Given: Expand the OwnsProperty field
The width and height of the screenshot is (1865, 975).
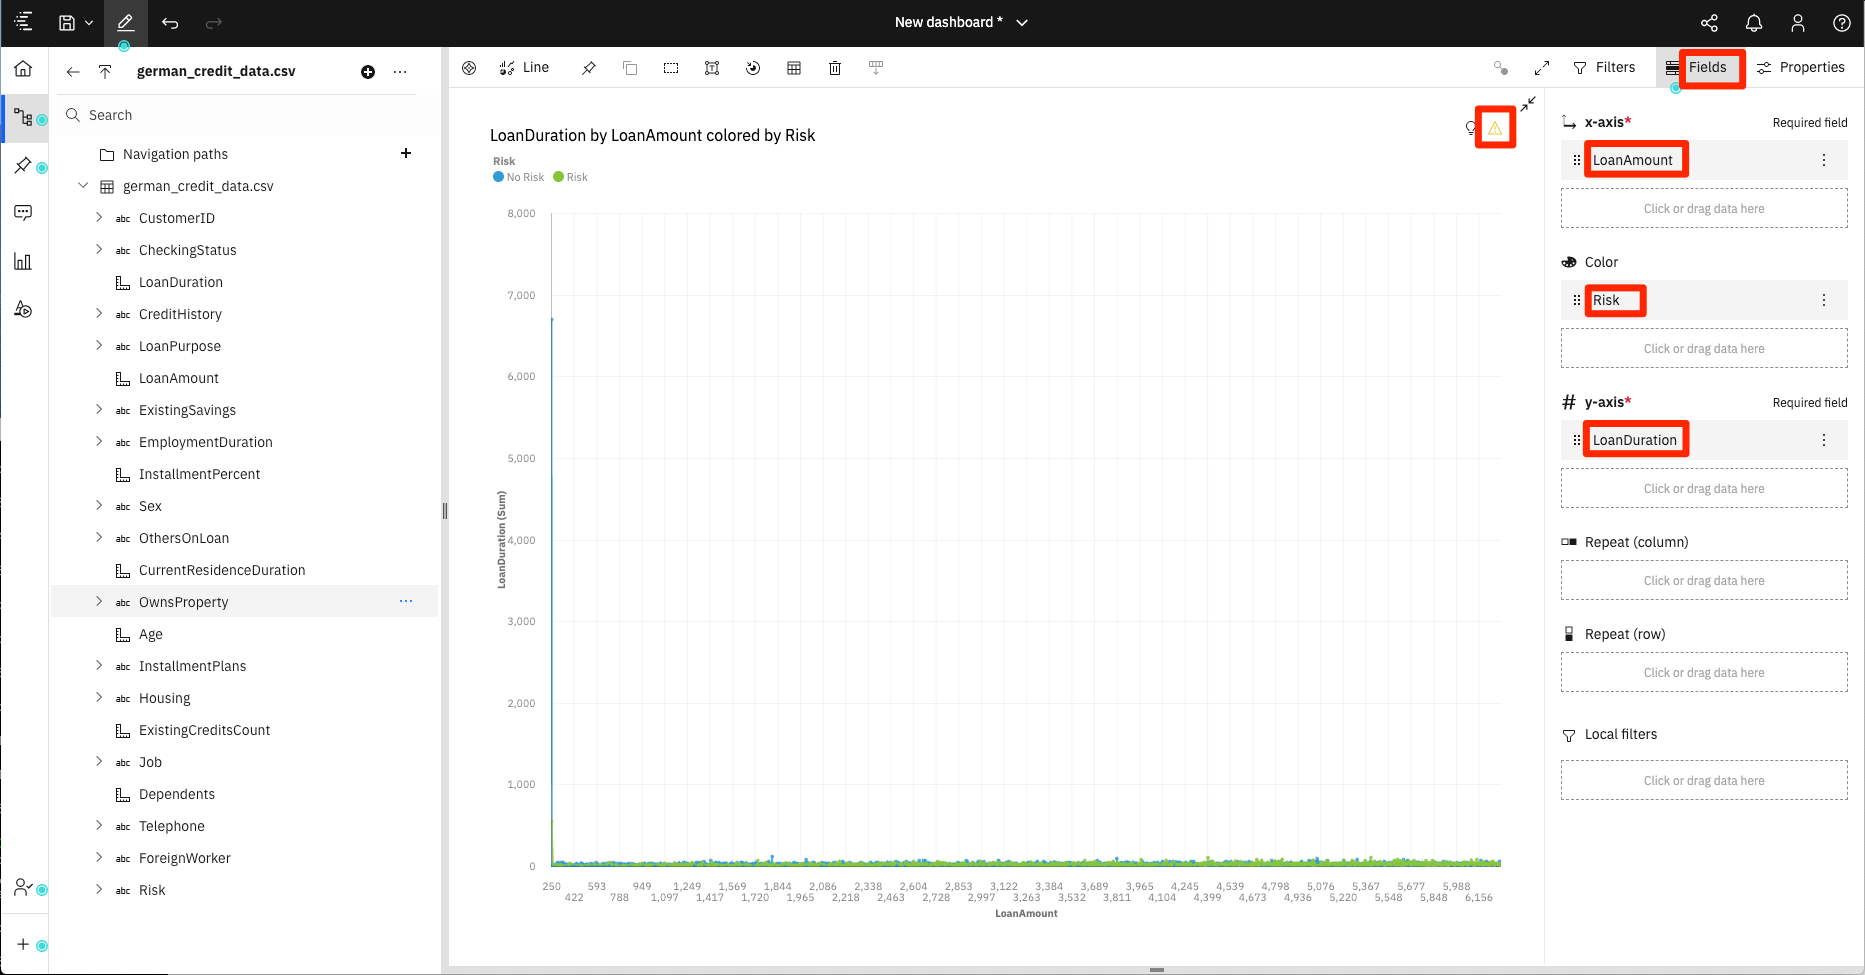Looking at the screenshot, I should (98, 601).
